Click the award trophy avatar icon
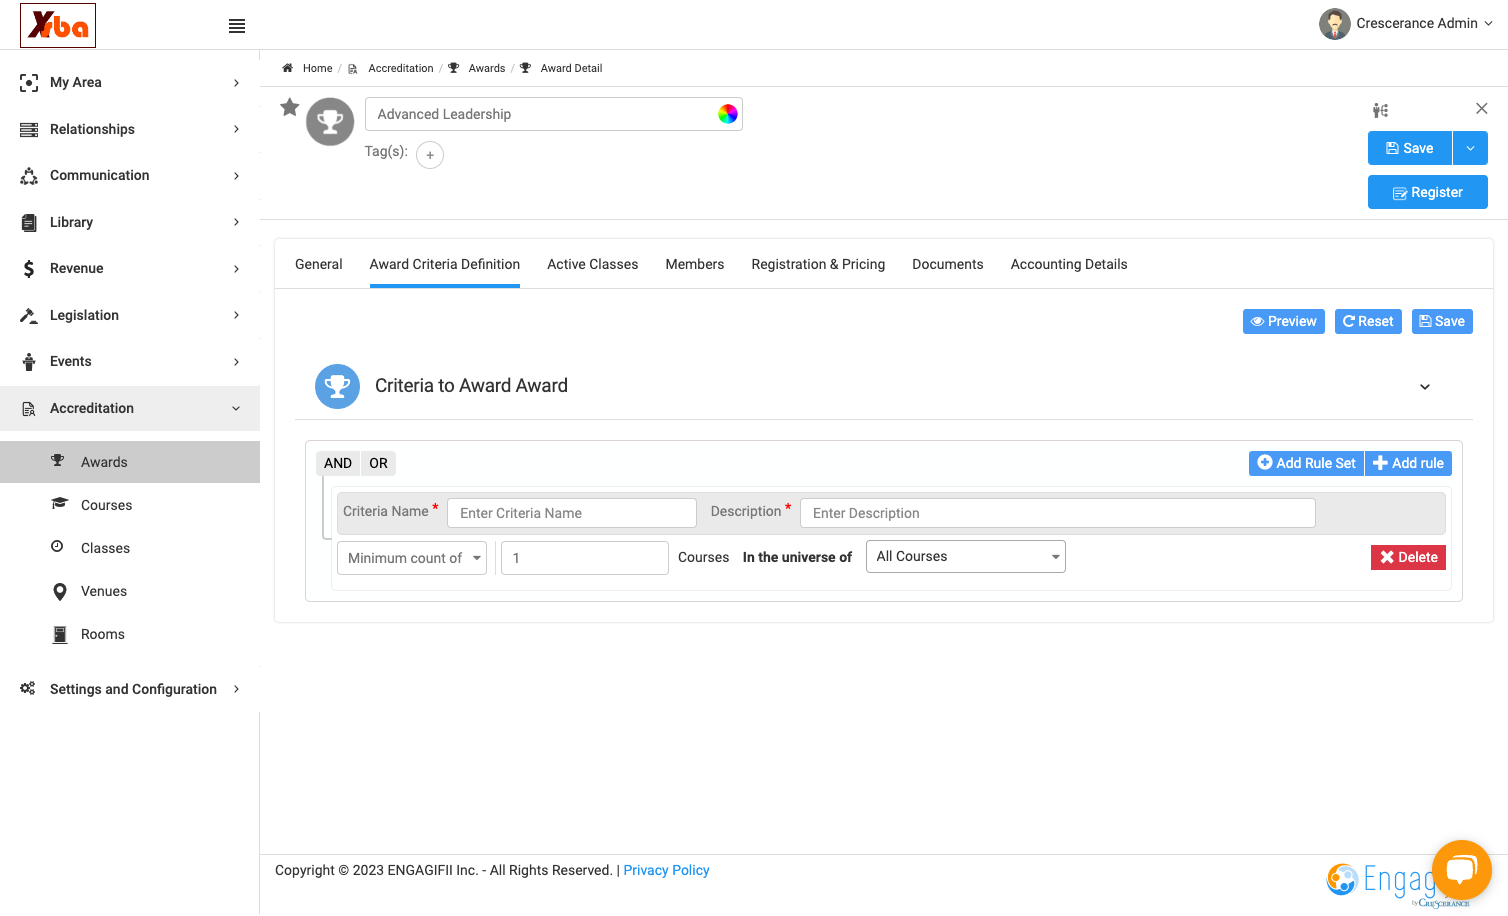The image size is (1508, 916). pyautogui.click(x=330, y=122)
